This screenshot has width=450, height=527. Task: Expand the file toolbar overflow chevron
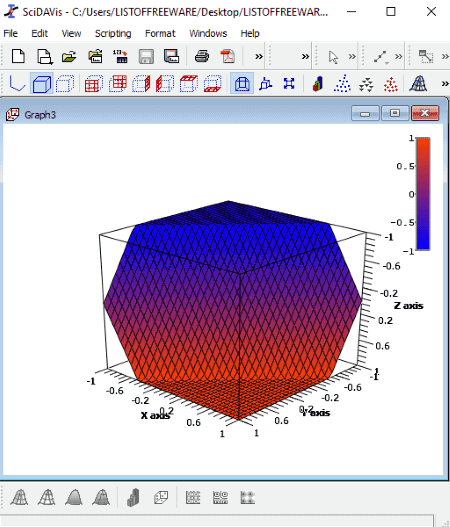[x=258, y=56]
